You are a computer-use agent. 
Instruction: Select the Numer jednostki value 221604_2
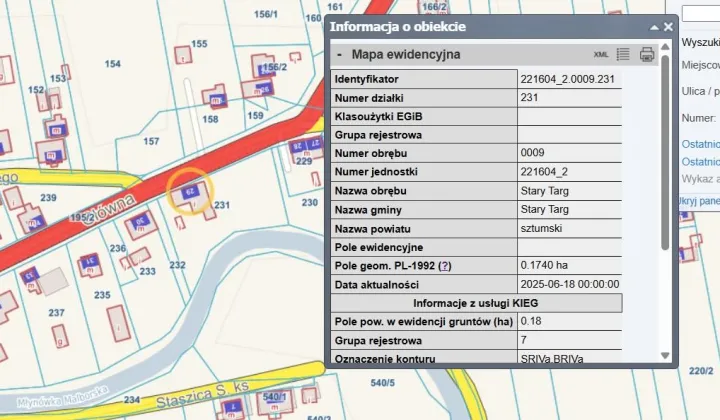point(544,172)
